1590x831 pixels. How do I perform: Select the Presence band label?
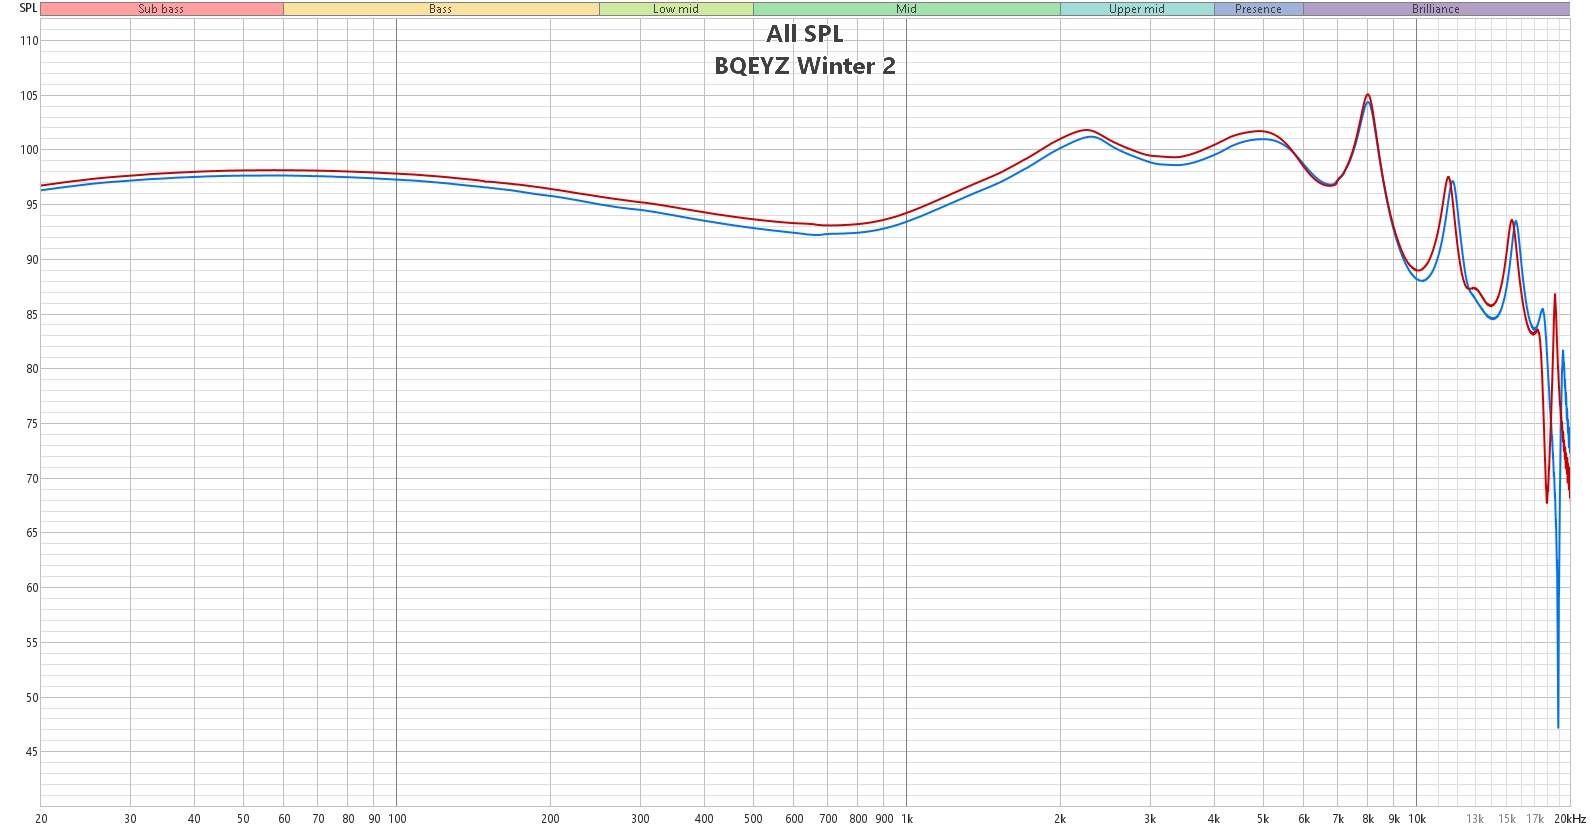1258,9
